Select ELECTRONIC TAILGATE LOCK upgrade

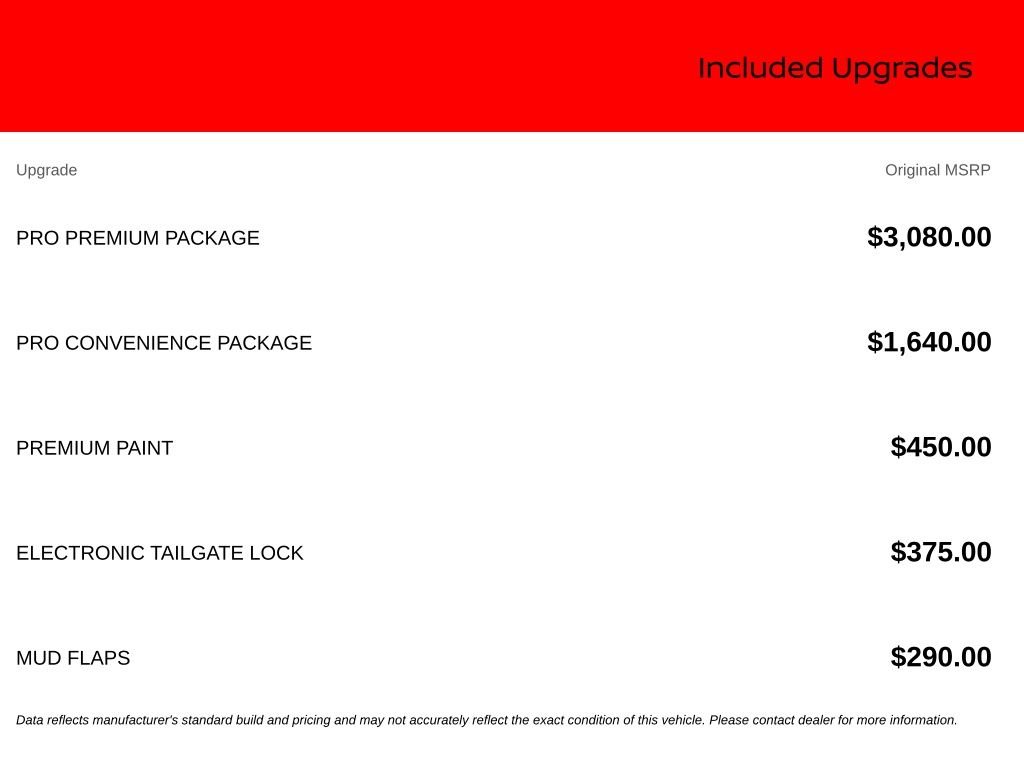click(160, 553)
